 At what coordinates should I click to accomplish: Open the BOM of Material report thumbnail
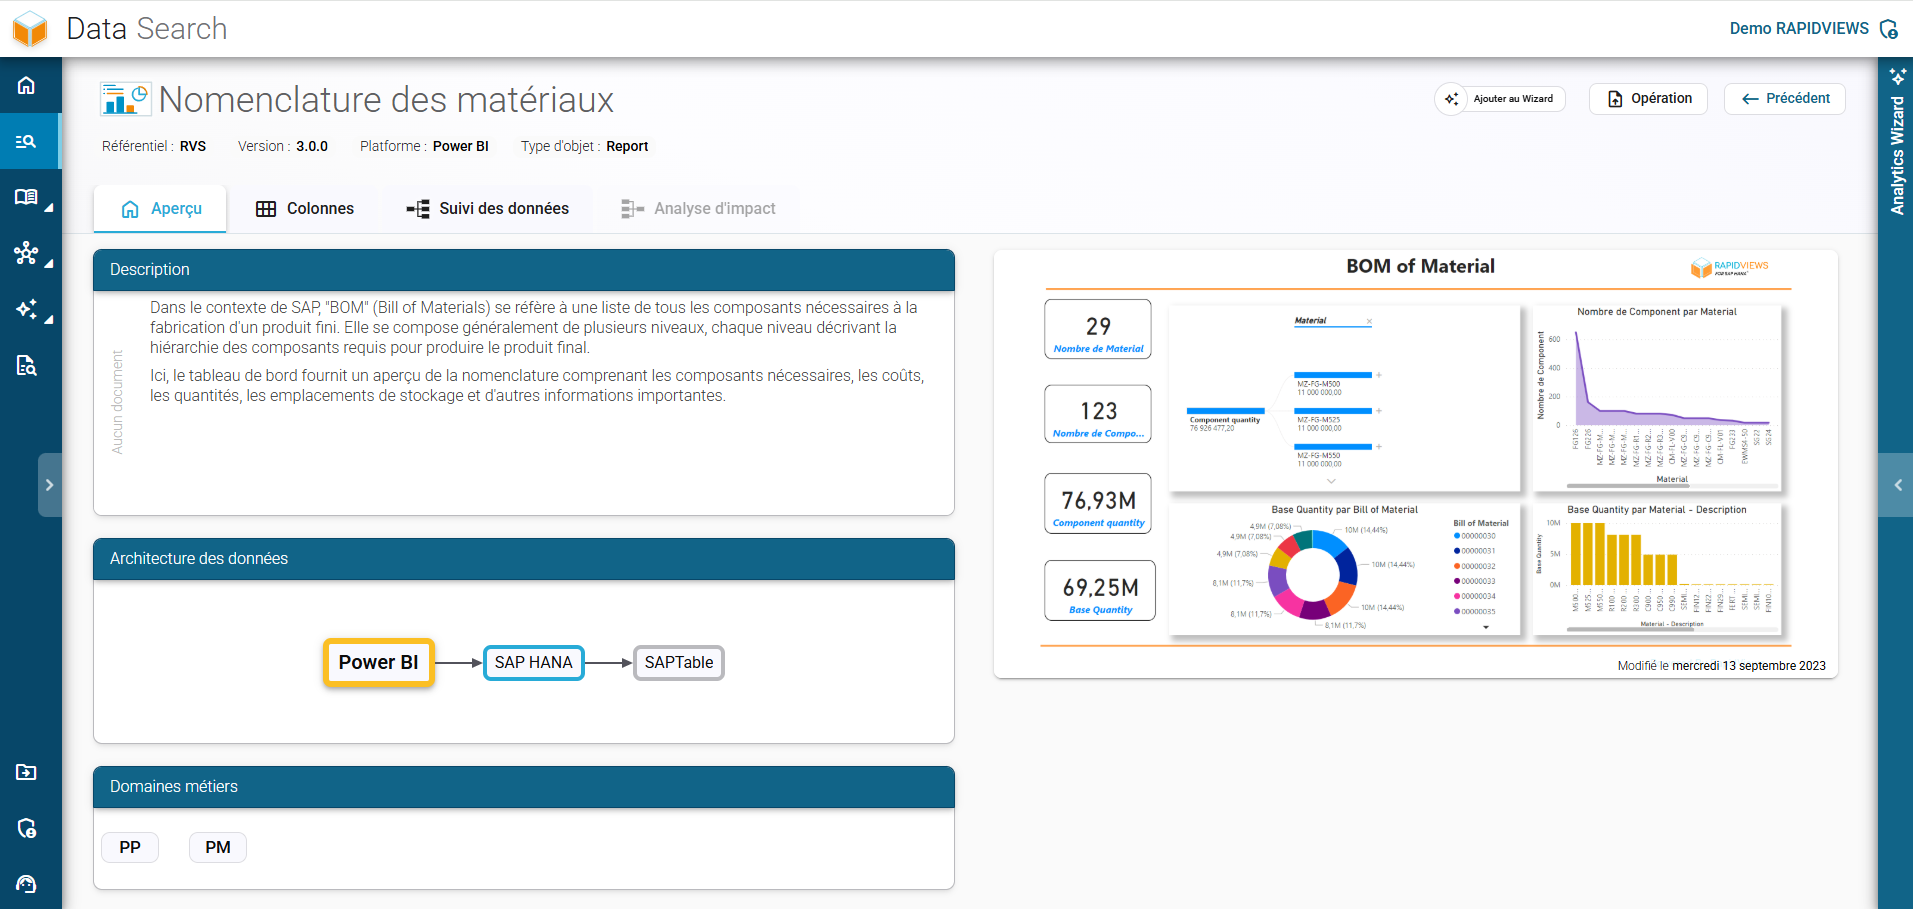1416,464
